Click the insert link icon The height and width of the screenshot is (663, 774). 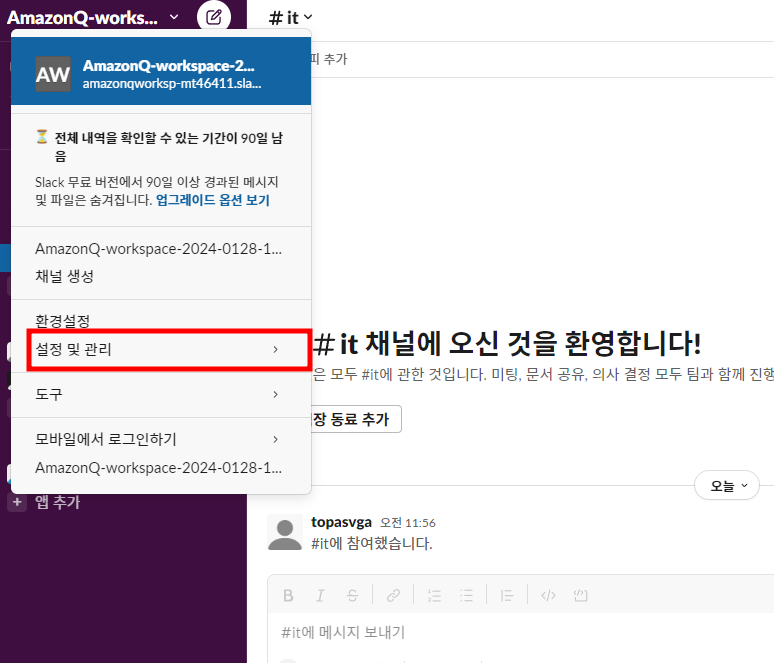pyautogui.click(x=393, y=595)
